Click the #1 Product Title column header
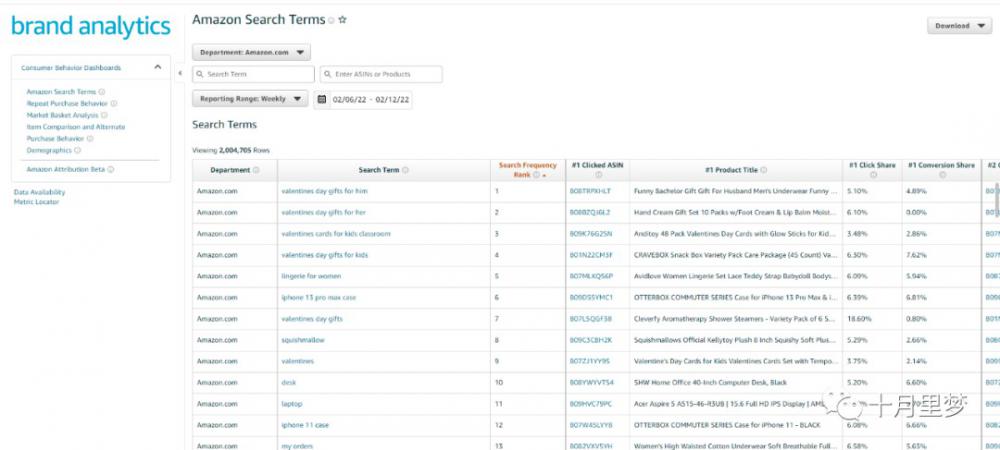 pyautogui.click(x=735, y=170)
